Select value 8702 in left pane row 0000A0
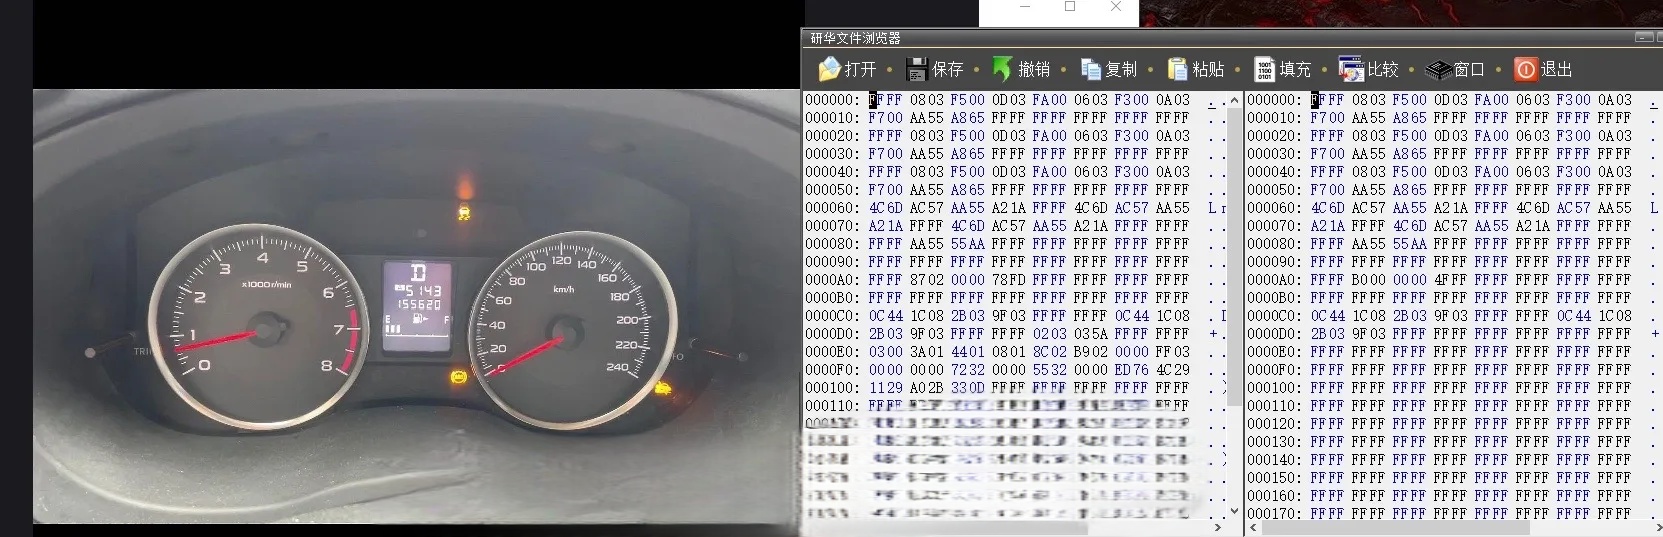Screen dimensions: 1663x537 tap(926, 280)
